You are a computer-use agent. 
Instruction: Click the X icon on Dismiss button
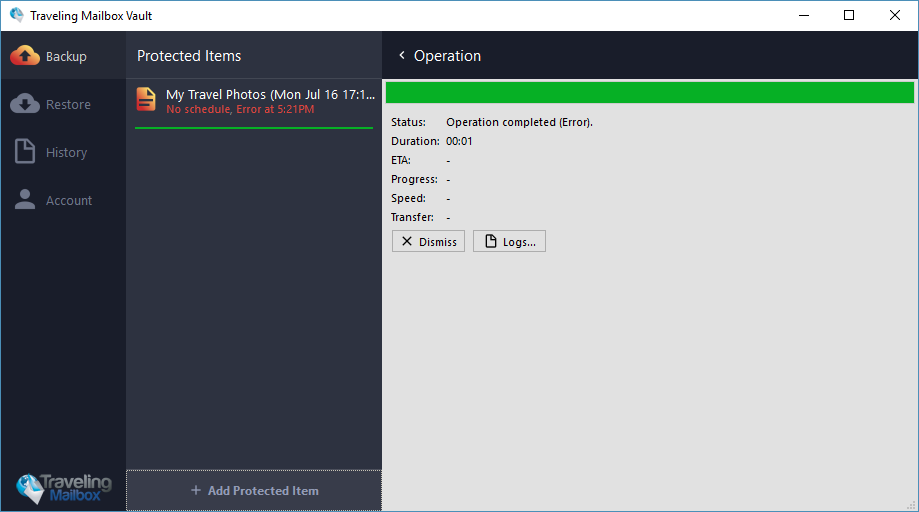click(406, 242)
